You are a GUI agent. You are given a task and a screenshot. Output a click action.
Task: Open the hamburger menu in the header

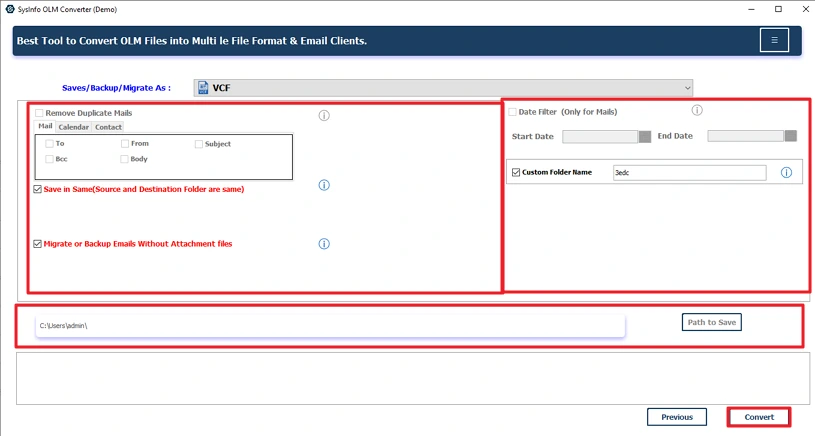click(x=774, y=40)
